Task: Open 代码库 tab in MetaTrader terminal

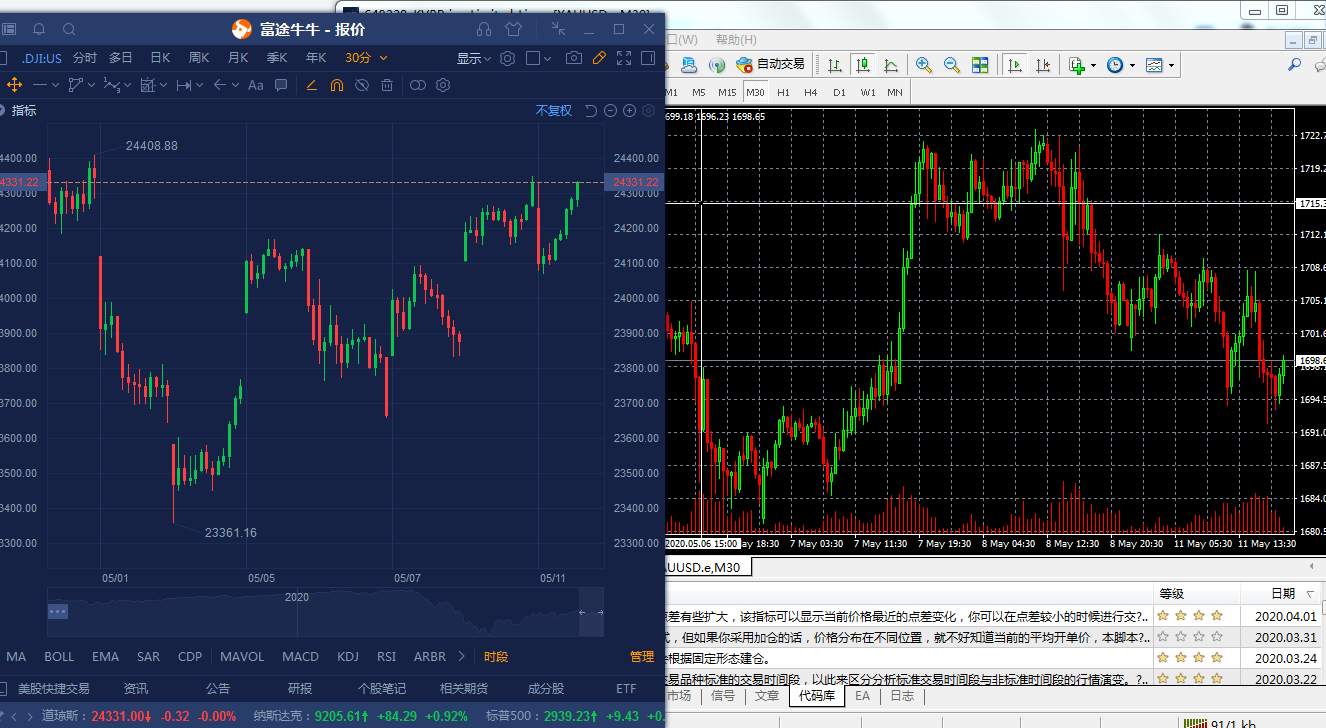Action: click(816, 696)
